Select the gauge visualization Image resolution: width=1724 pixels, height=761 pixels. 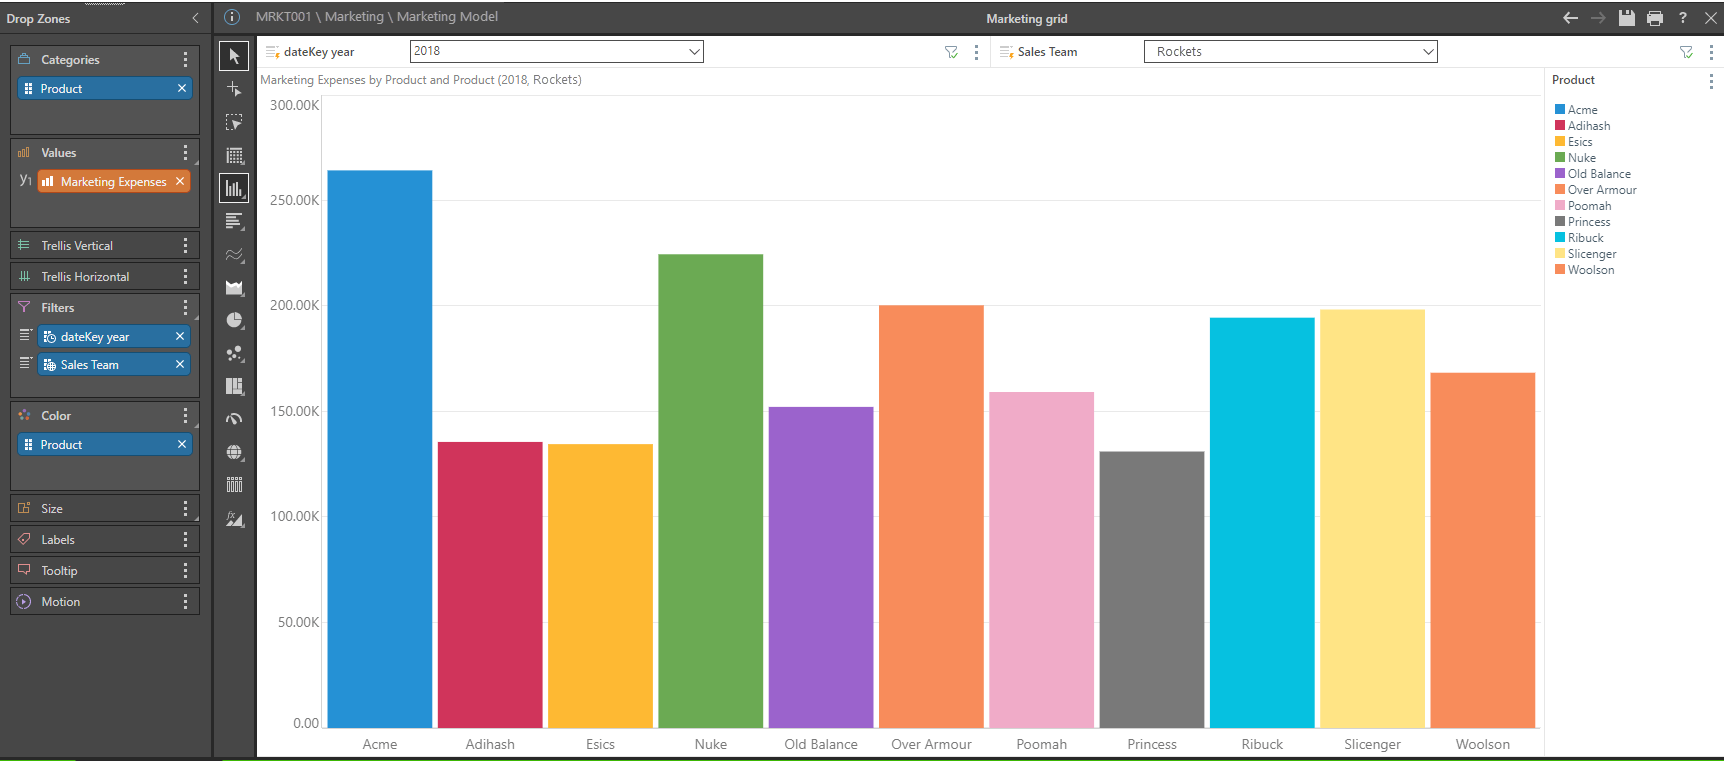pyautogui.click(x=234, y=419)
